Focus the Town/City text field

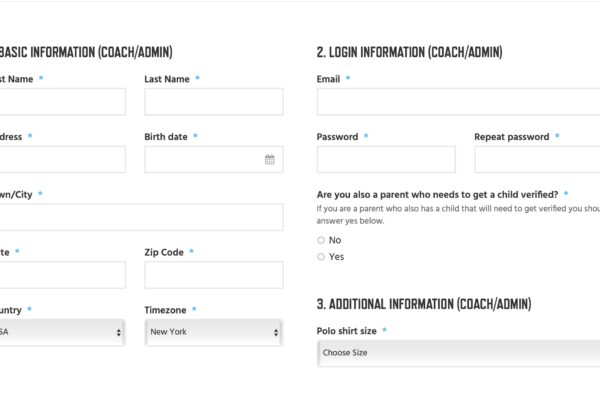coord(141,217)
